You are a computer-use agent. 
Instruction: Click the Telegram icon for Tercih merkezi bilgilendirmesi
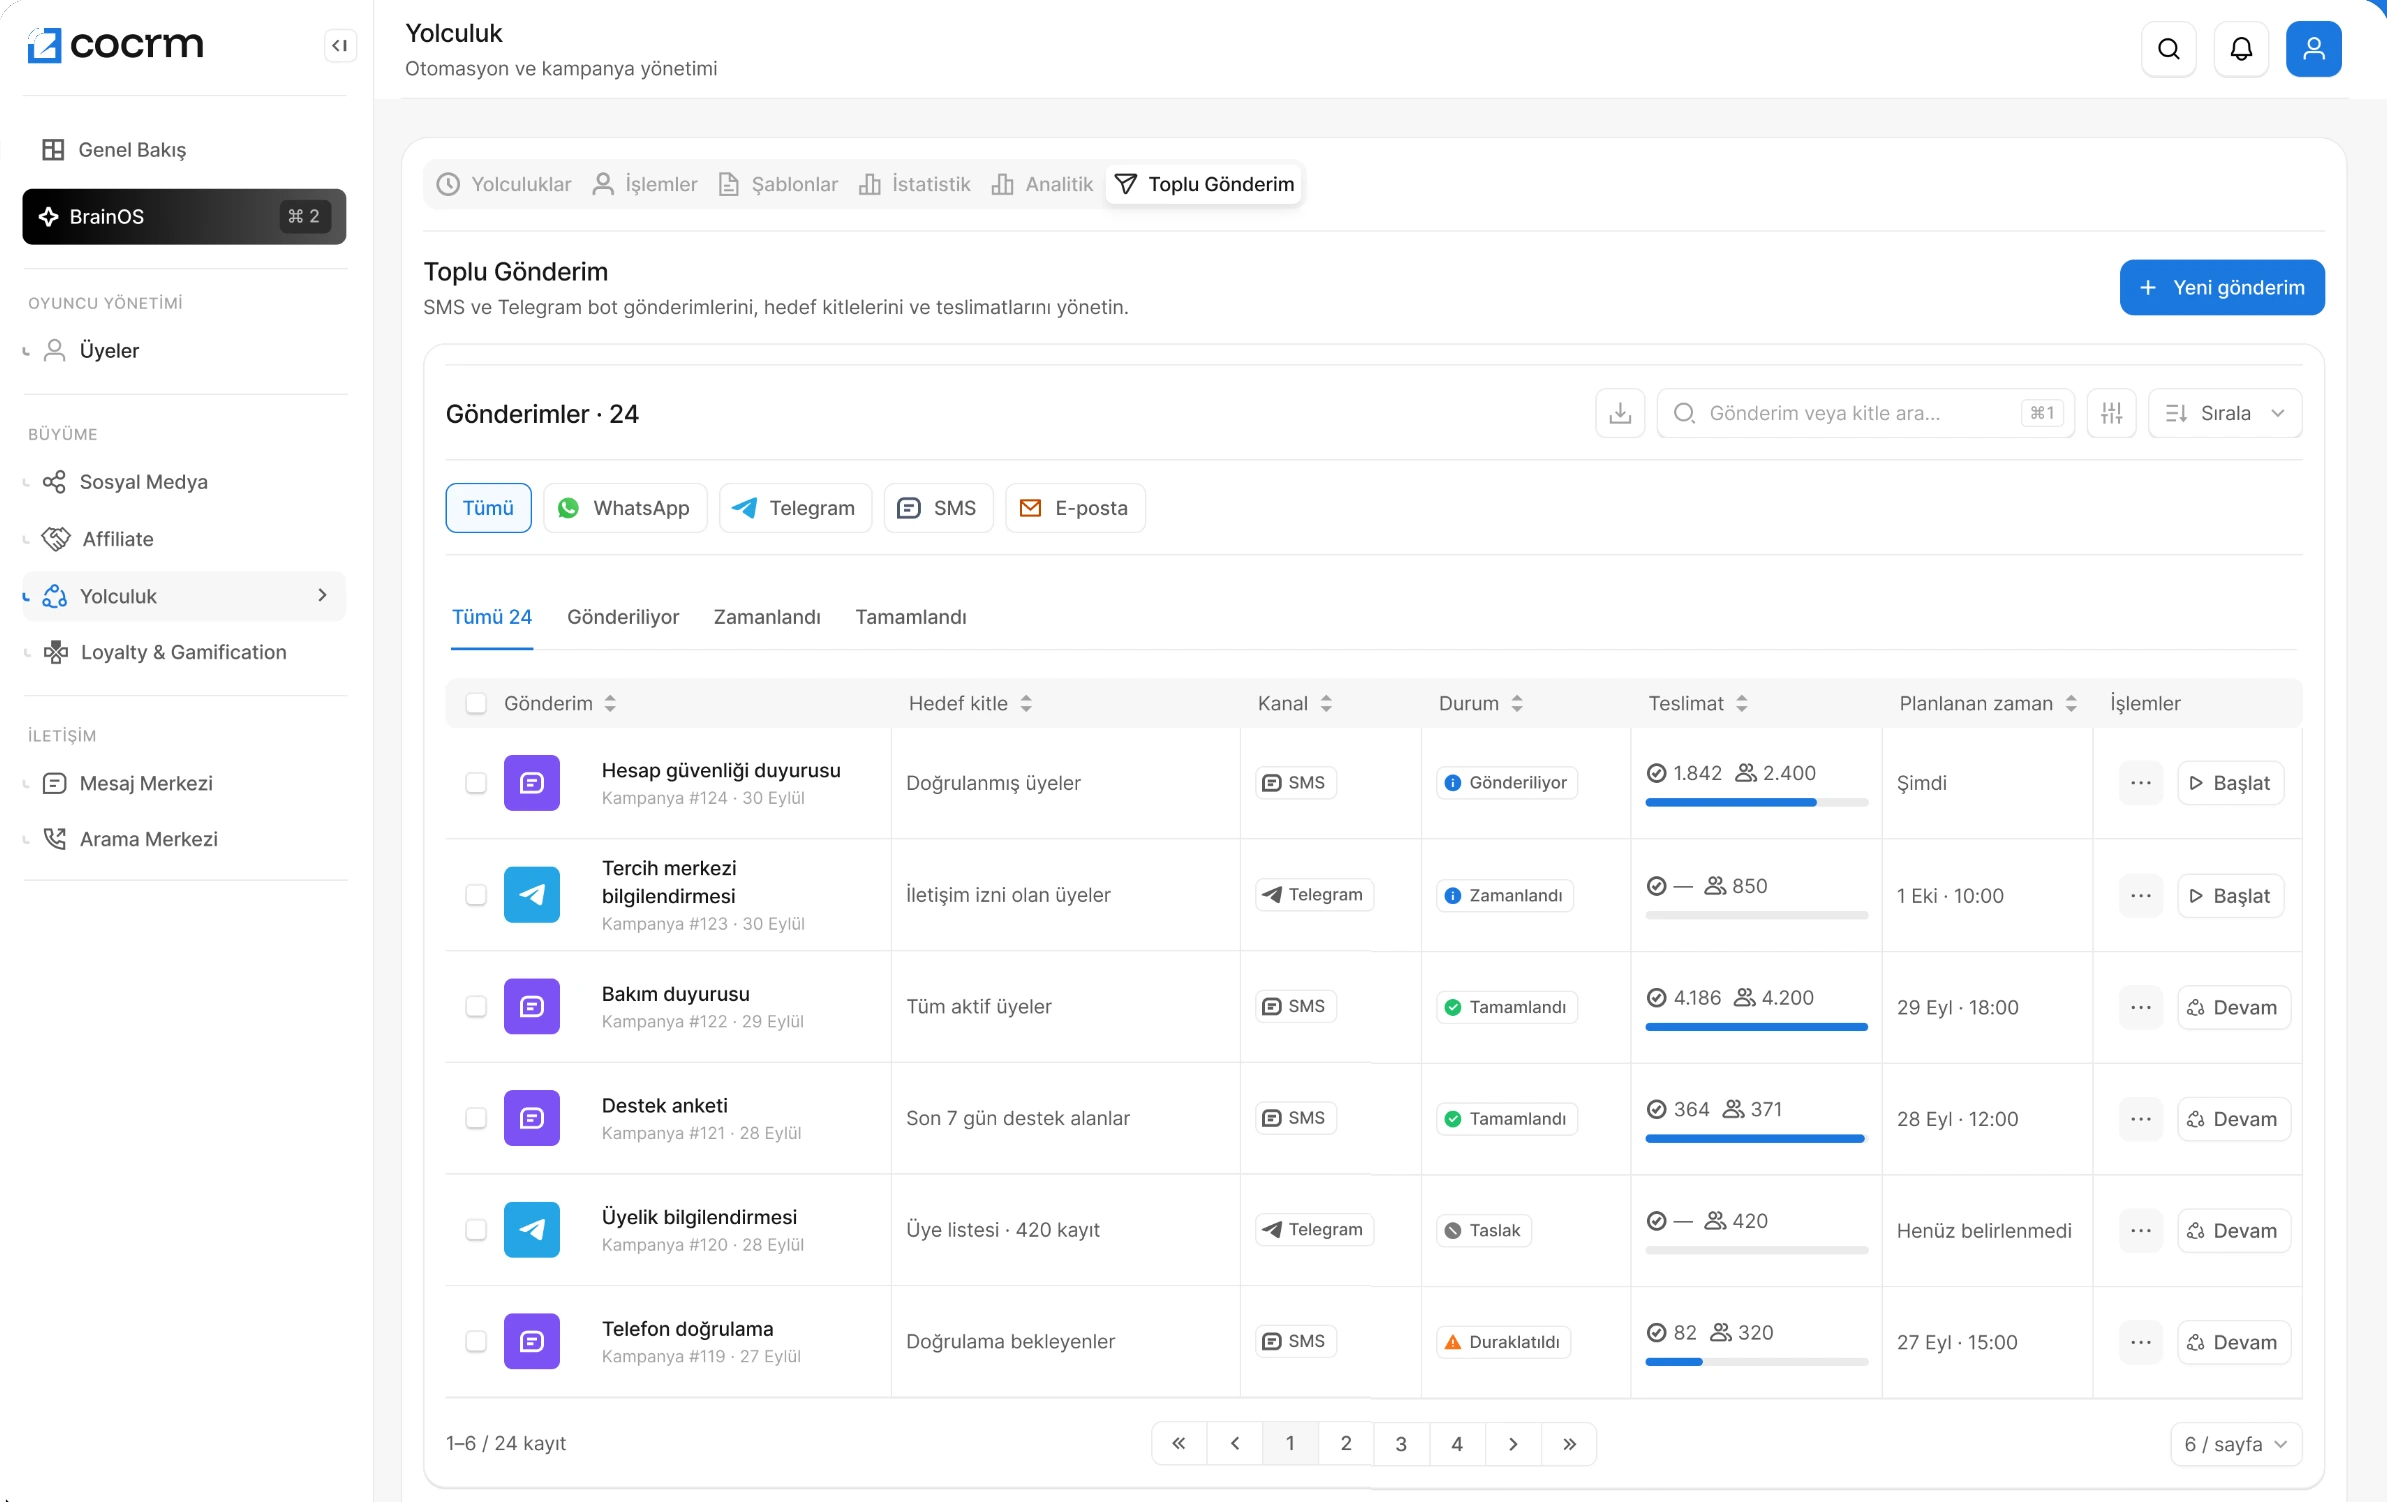[531, 895]
